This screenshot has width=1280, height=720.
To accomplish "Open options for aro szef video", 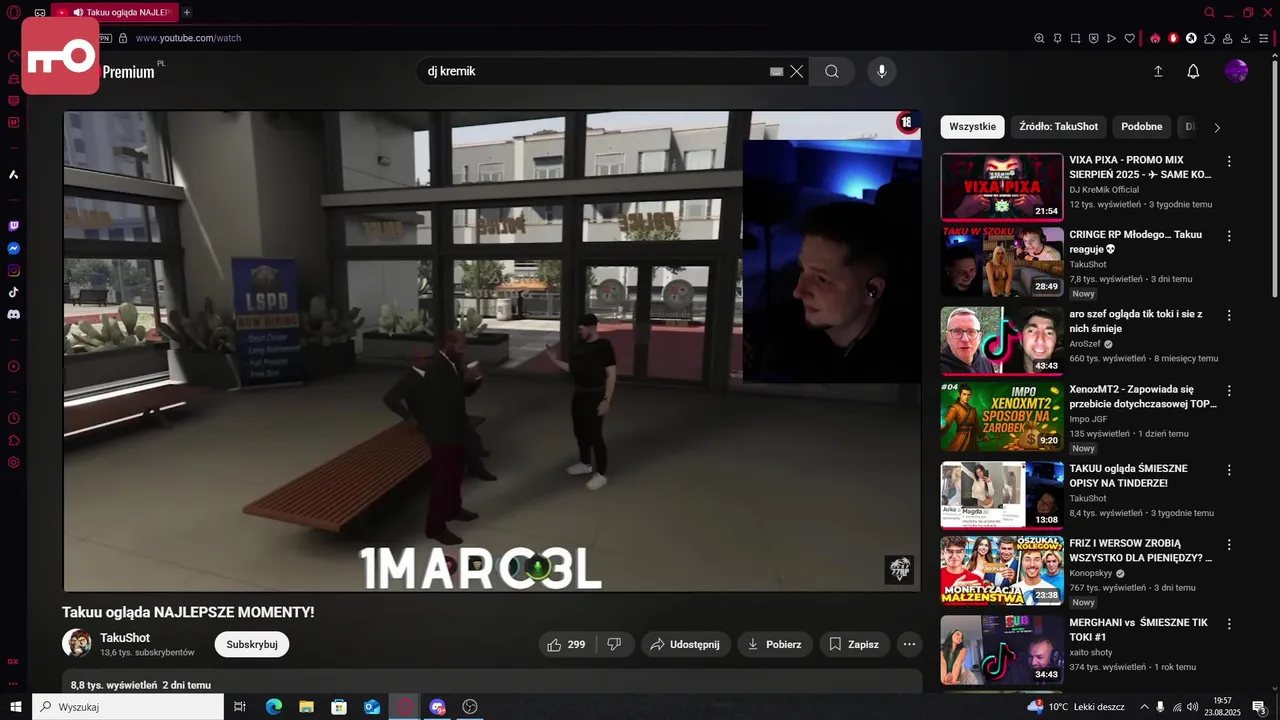I will tap(1229, 315).
